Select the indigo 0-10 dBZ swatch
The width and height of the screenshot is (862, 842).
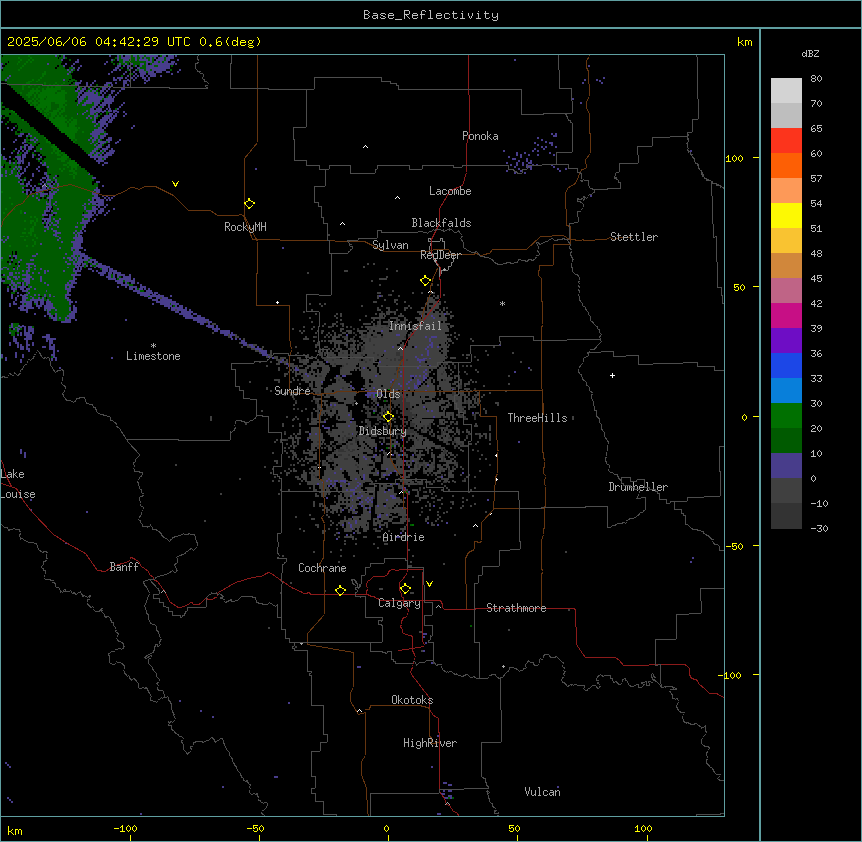click(786, 466)
